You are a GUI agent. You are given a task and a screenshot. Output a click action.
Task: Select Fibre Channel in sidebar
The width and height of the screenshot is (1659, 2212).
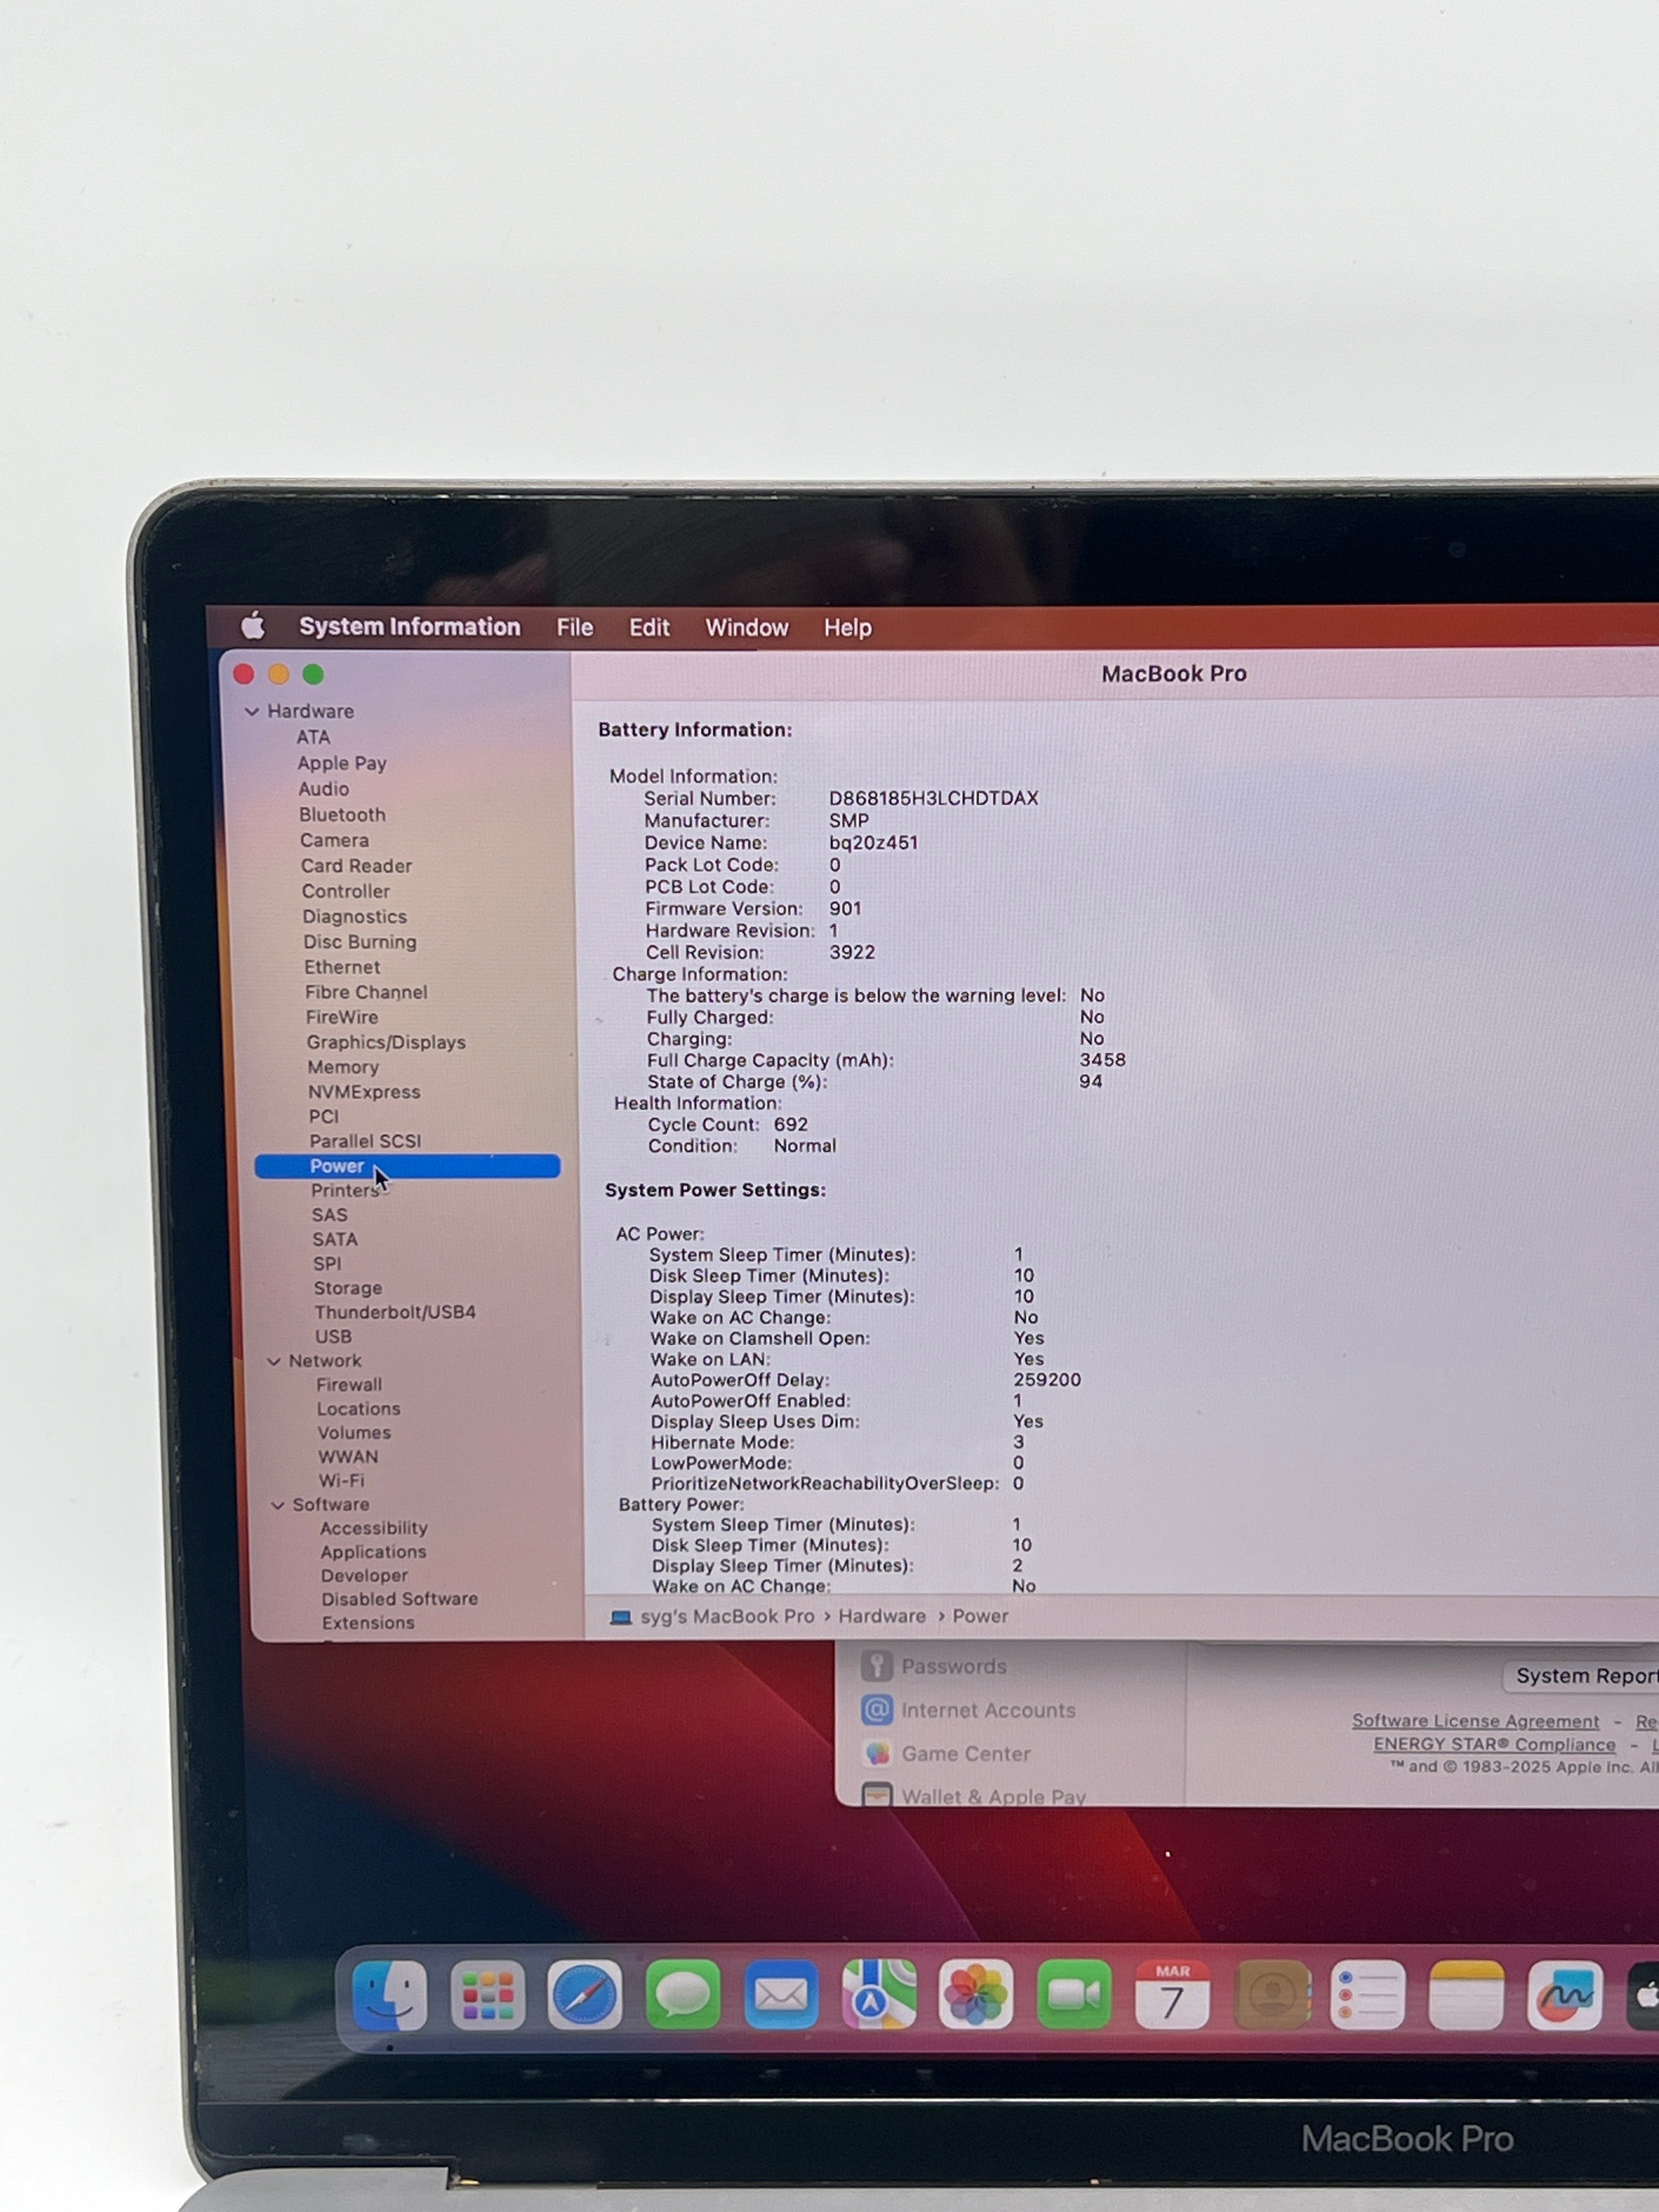click(366, 992)
